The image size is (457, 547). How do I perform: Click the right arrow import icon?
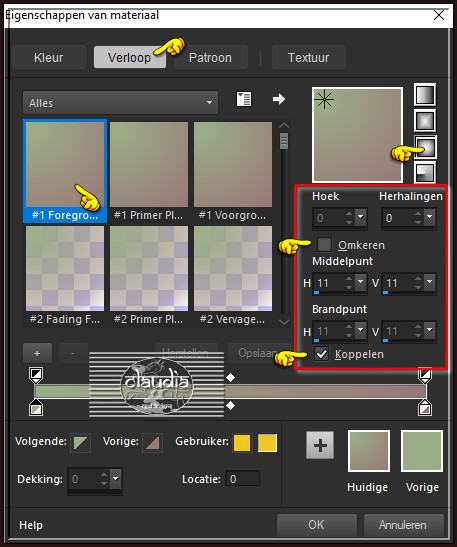coord(279,99)
